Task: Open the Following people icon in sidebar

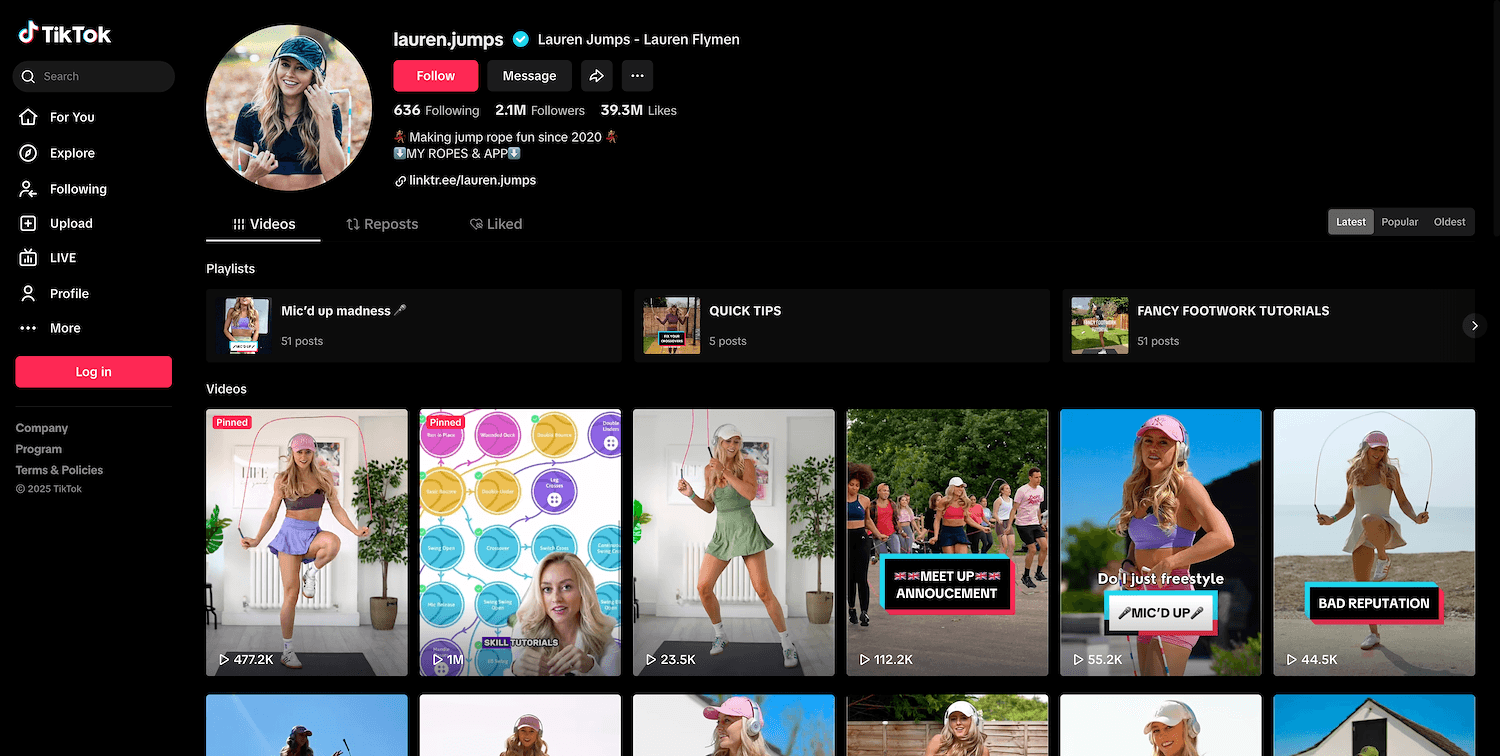Action: click(29, 189)
